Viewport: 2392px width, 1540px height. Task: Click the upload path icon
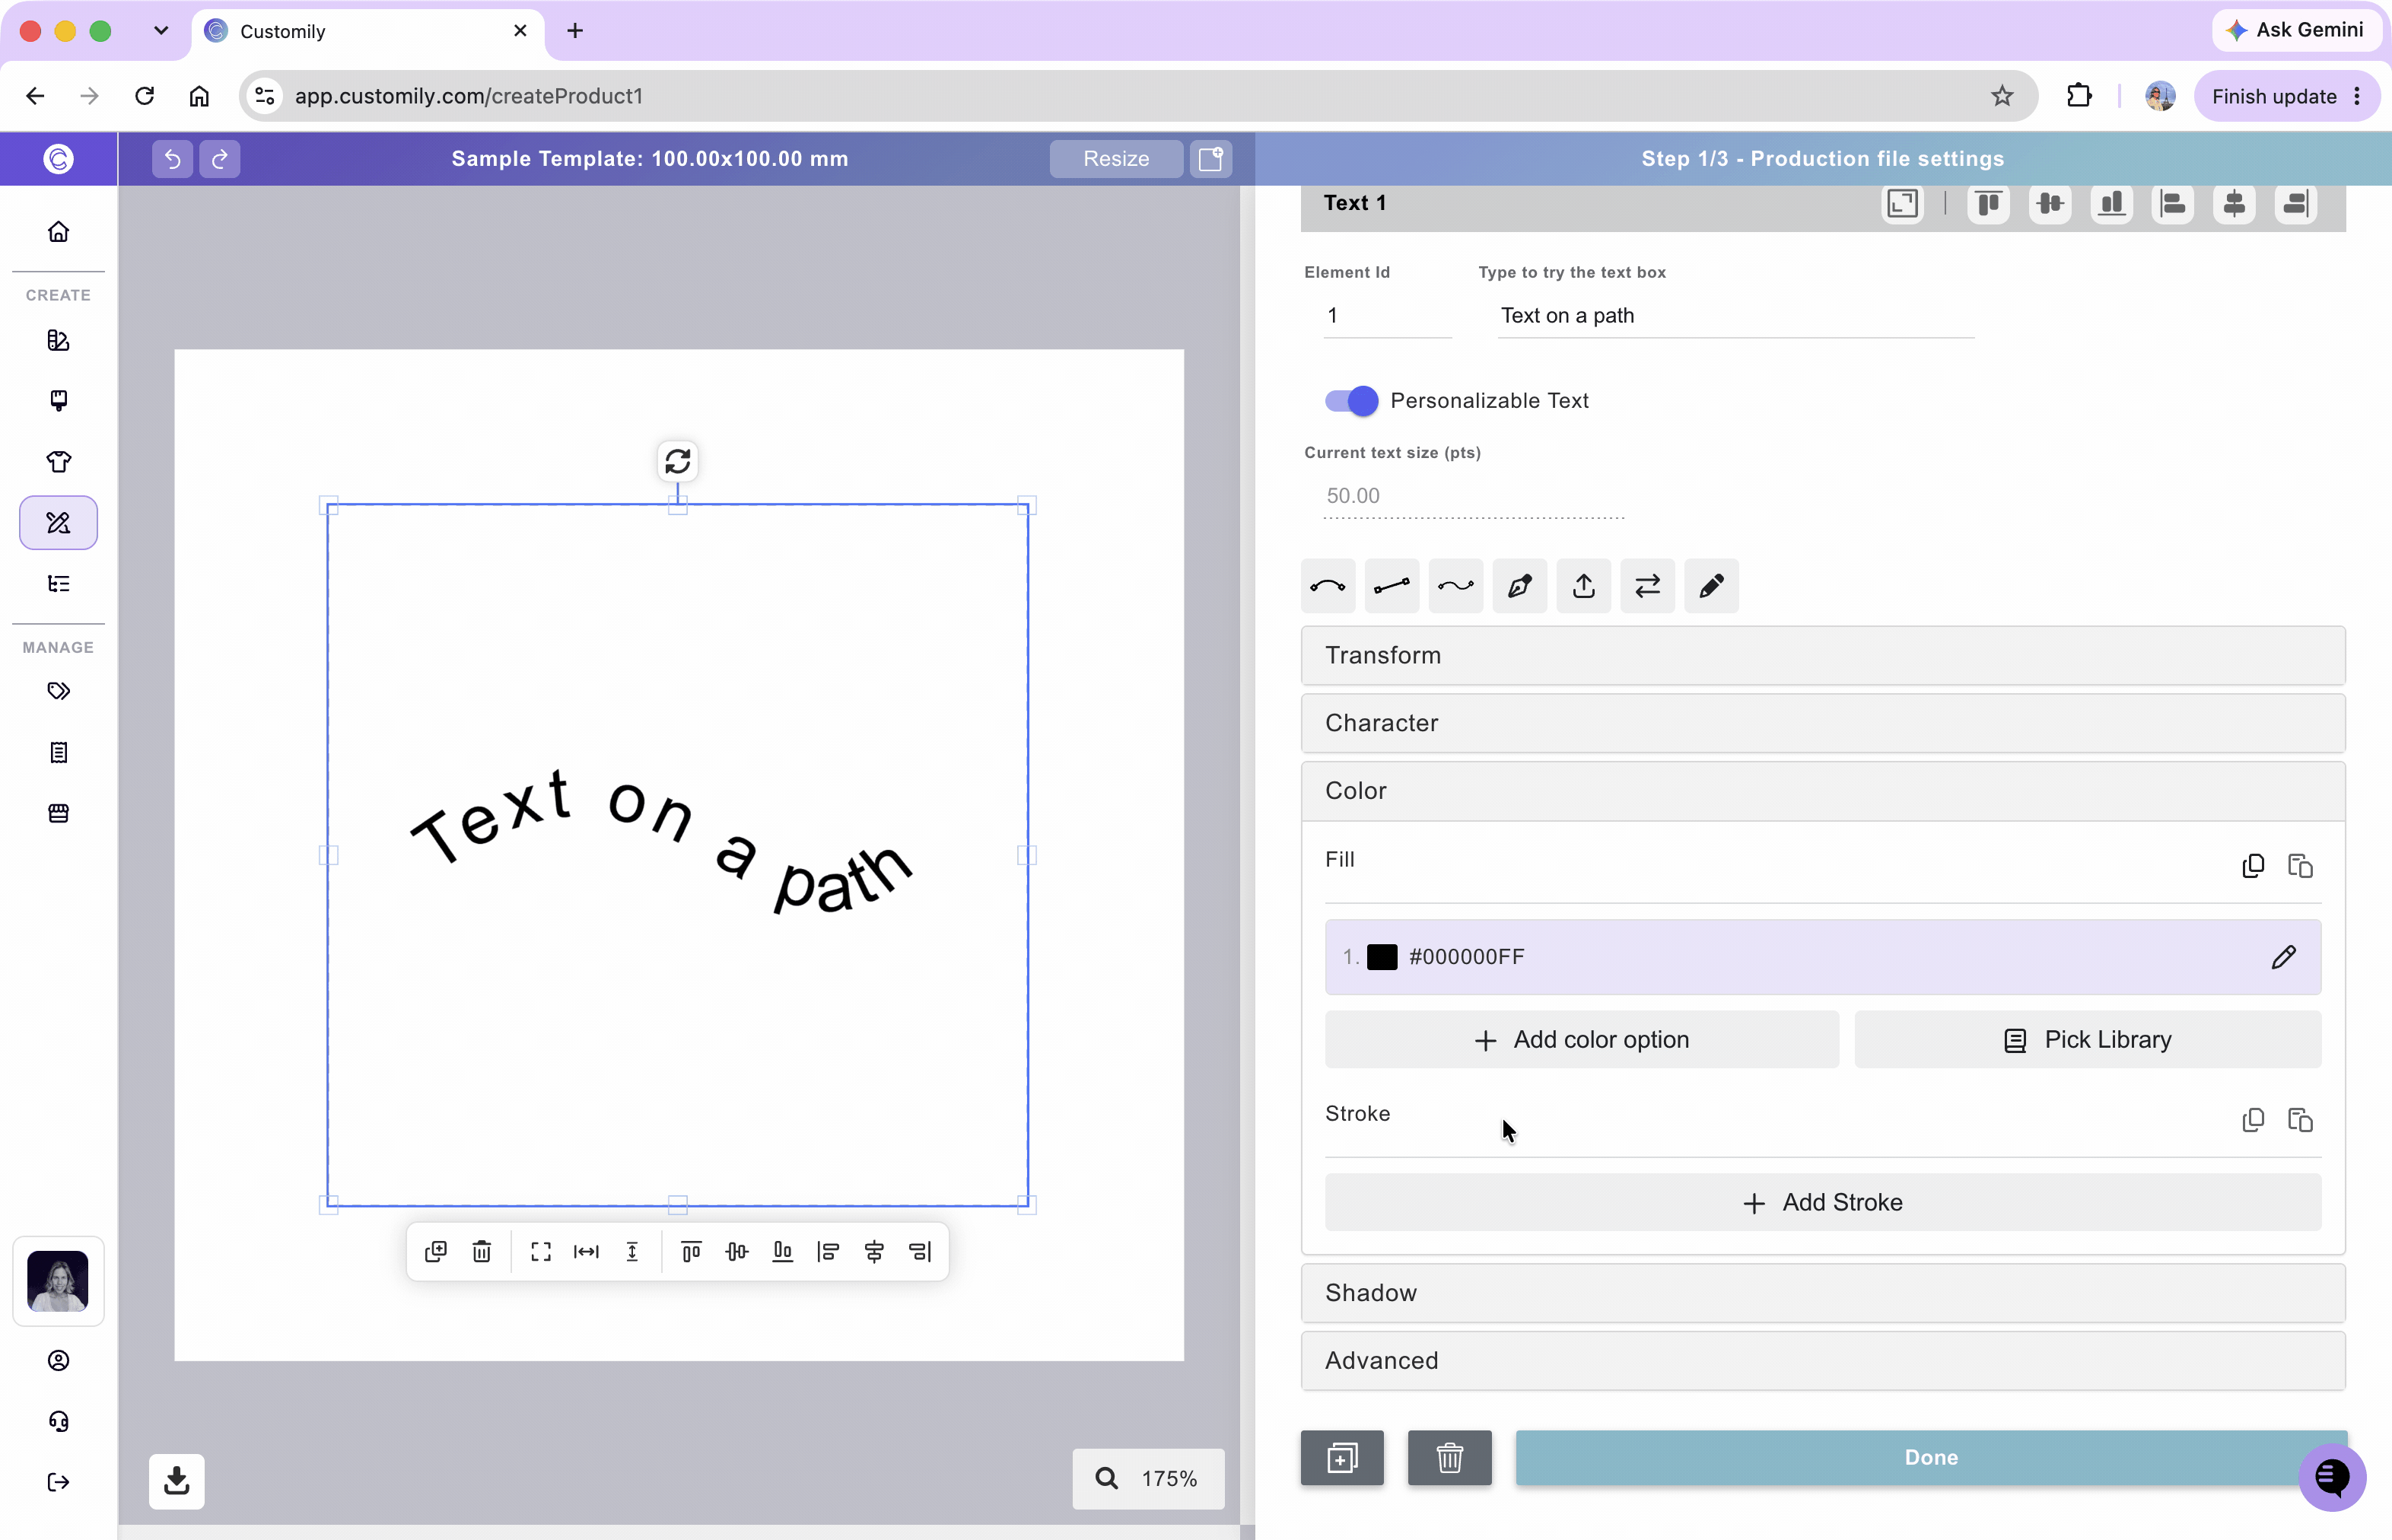pos(1583,586)
